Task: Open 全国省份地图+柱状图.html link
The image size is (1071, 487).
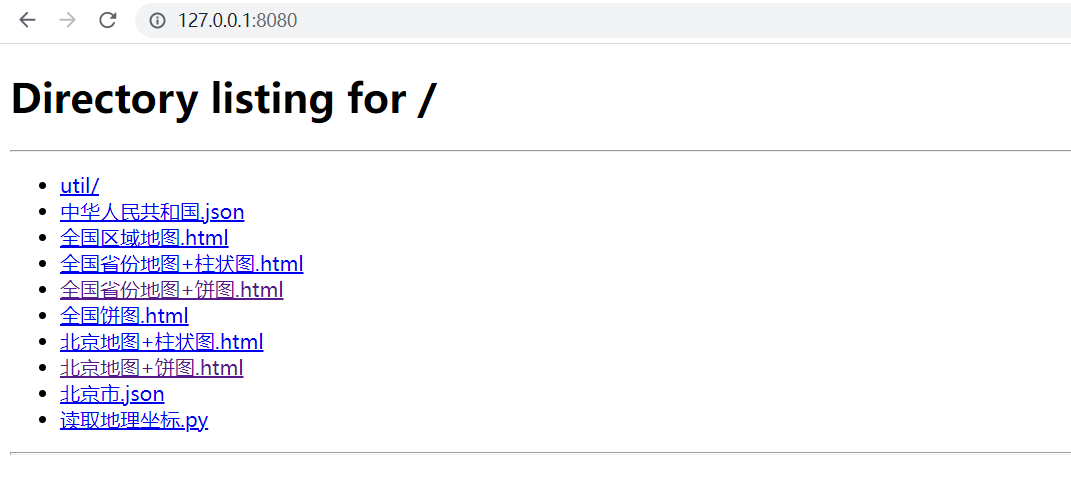Action: (182, 264)
